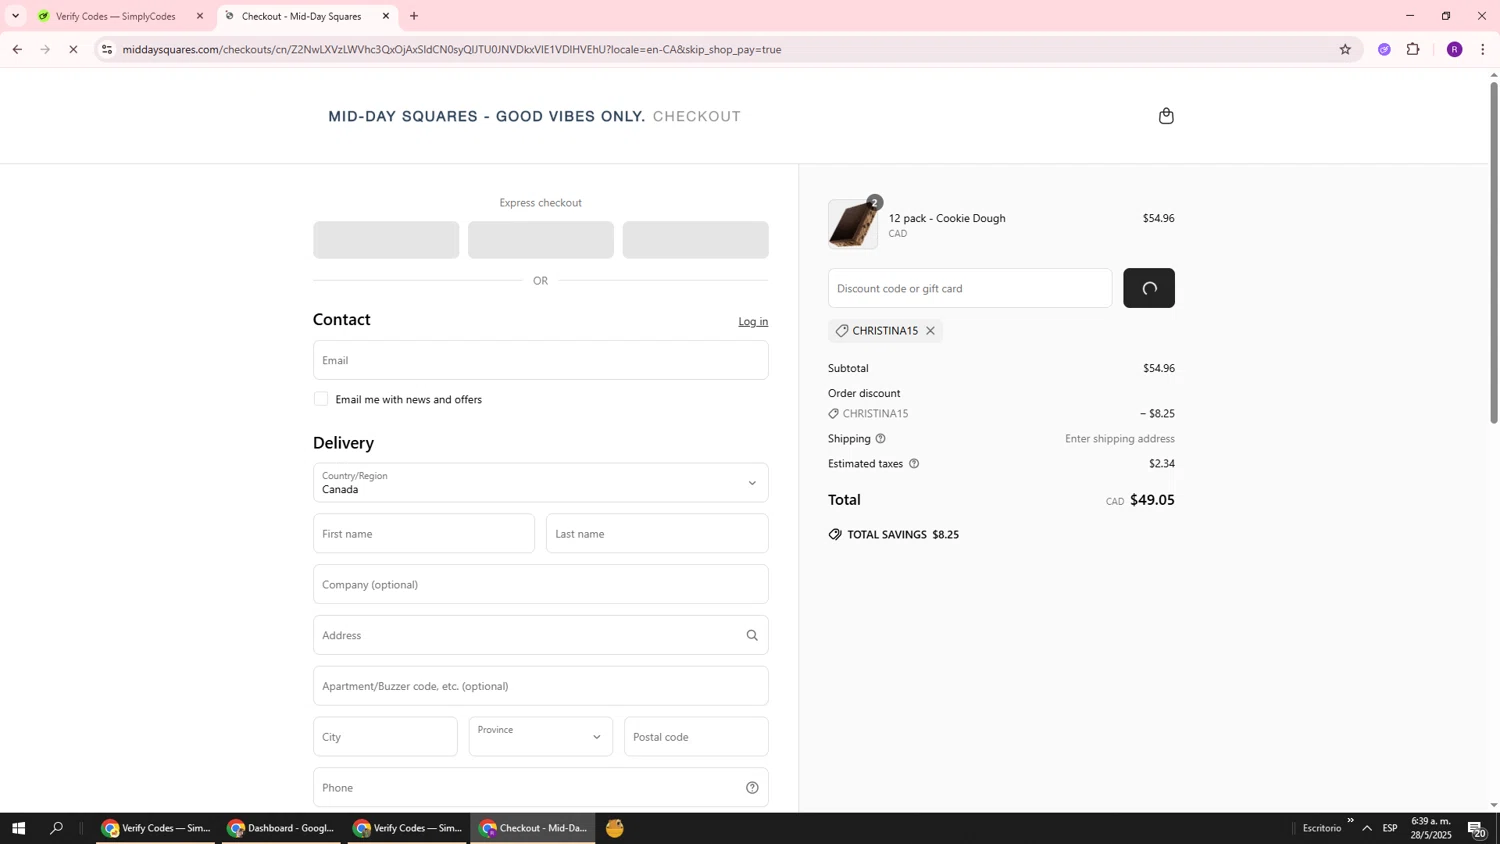Close the Verify Codes — SimplyCodes tab
The image size is (1500, 844).
(200, 16)
